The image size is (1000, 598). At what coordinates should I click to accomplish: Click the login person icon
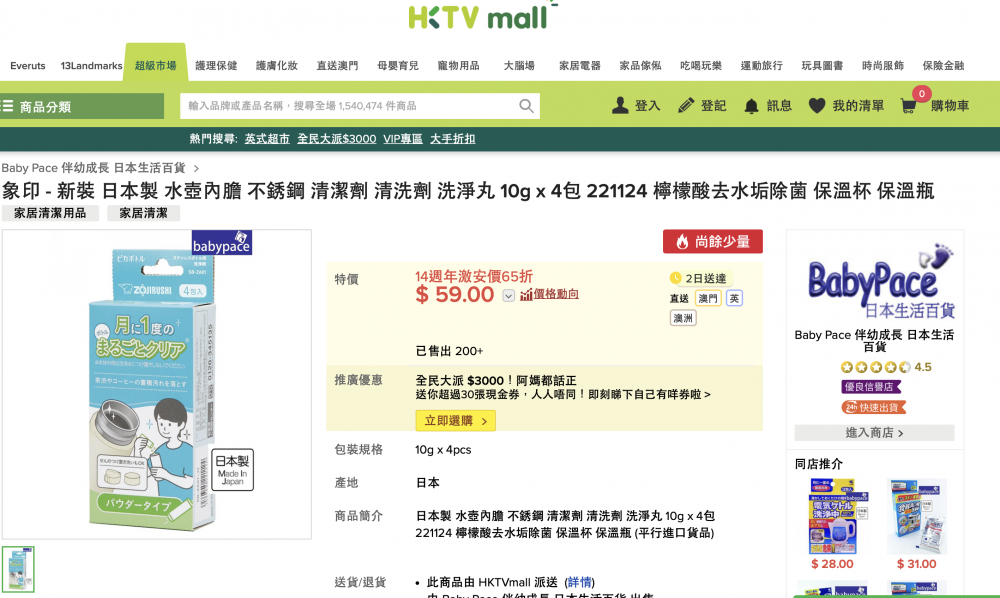(x=620, y=105)
